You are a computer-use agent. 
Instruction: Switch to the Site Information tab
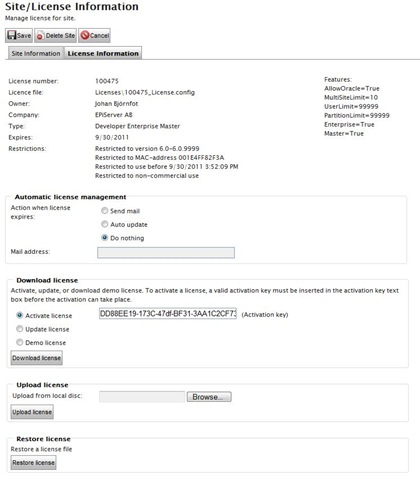click(x=36, y=53)
